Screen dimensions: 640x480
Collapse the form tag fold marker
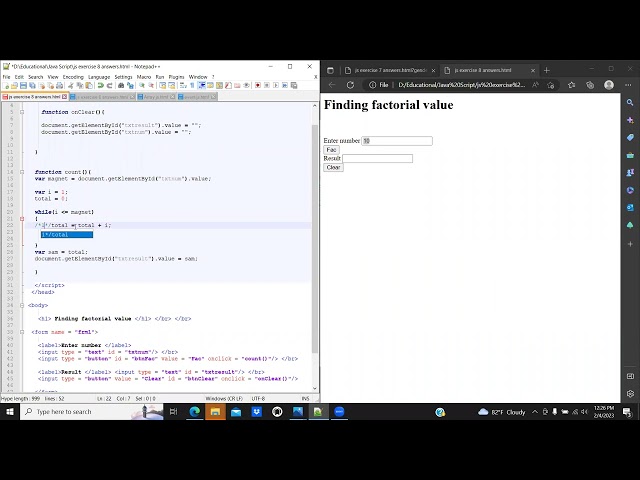coord(22,332)
